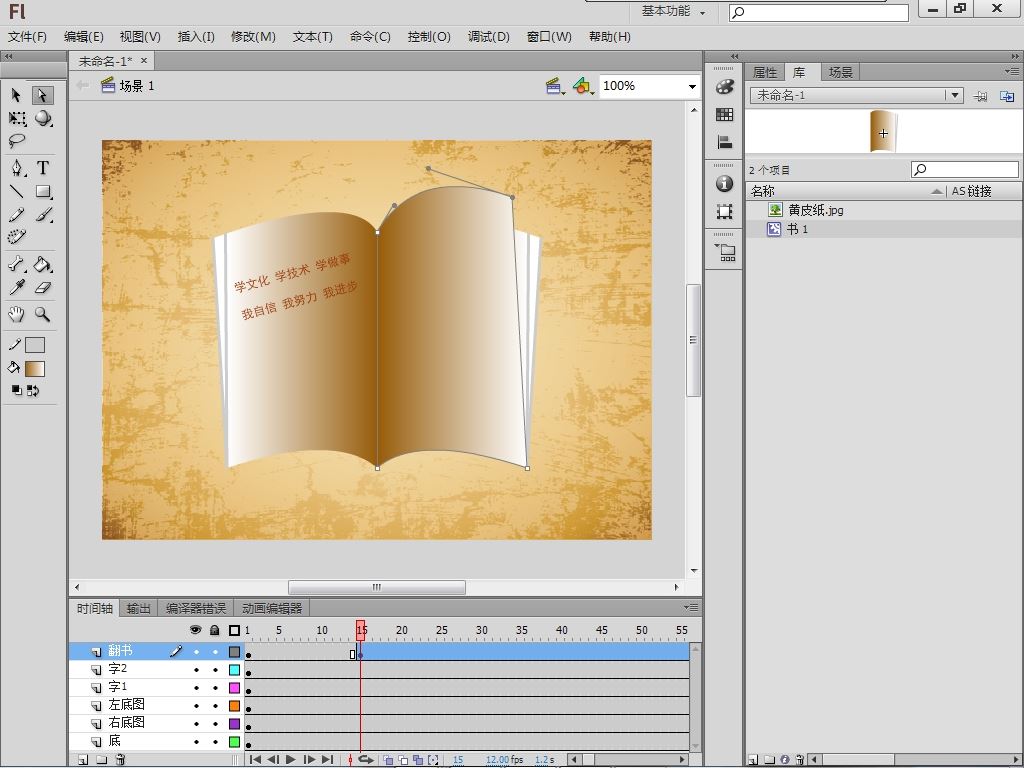1024x768 pixels.
Task: Select the Text tool
Action: click(43, 168)
